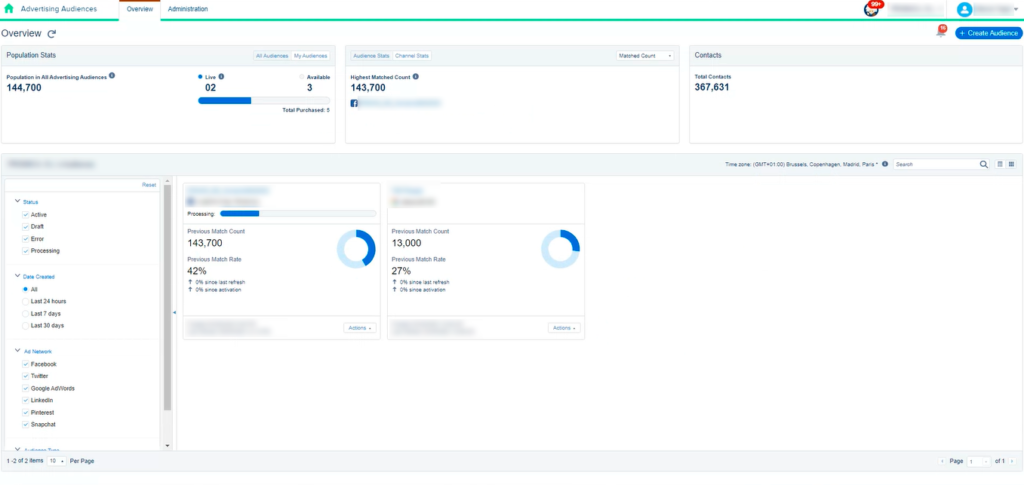Collapse the Status filter section

pyautogui.click(x=18, y=202)
